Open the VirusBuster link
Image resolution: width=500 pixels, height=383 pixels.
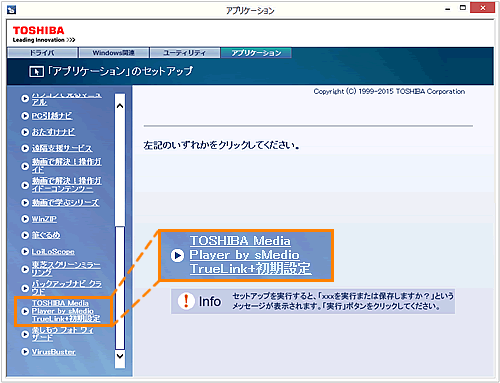coord(53,352)
